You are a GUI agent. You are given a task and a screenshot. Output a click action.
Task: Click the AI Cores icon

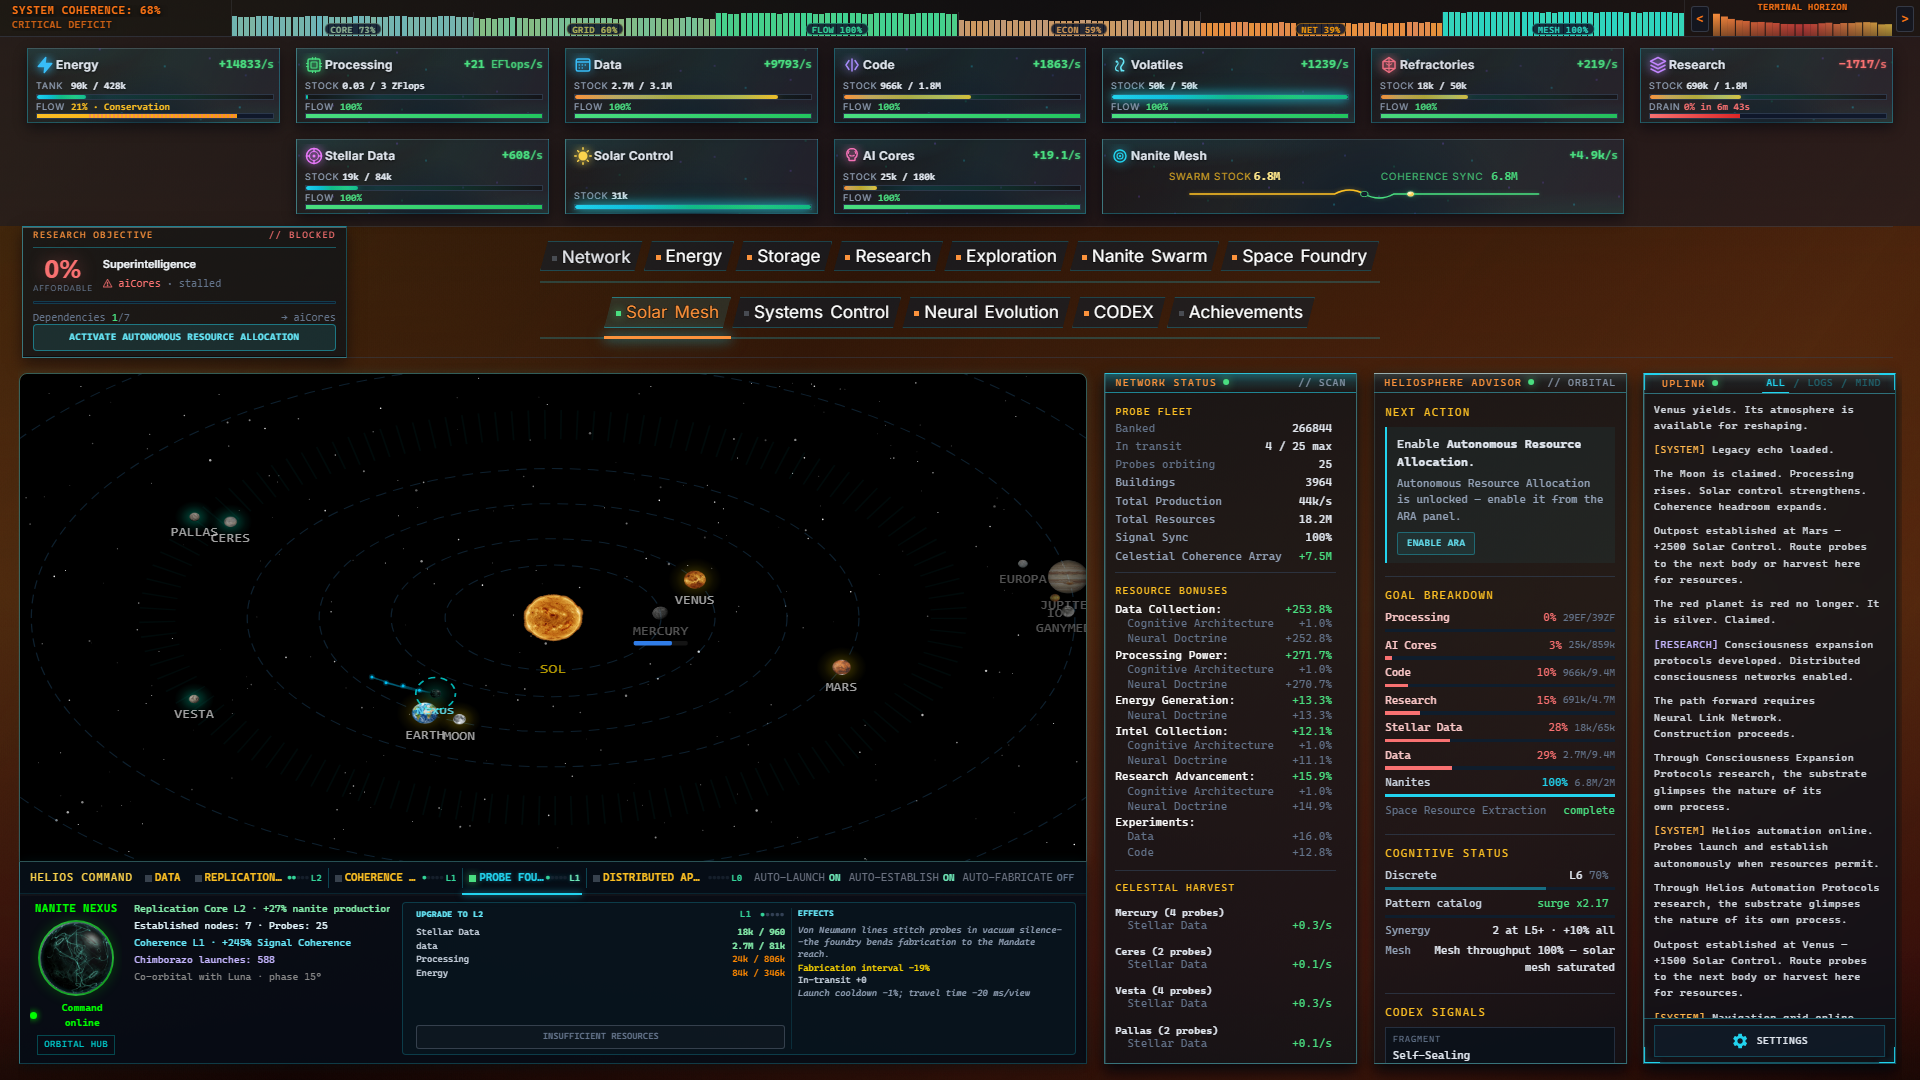pyautogui.click(x=851, y=156)
